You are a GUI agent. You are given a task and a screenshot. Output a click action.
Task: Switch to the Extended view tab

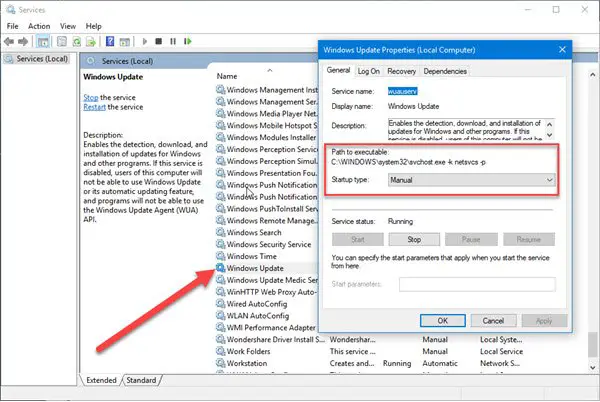coord(101,380)
